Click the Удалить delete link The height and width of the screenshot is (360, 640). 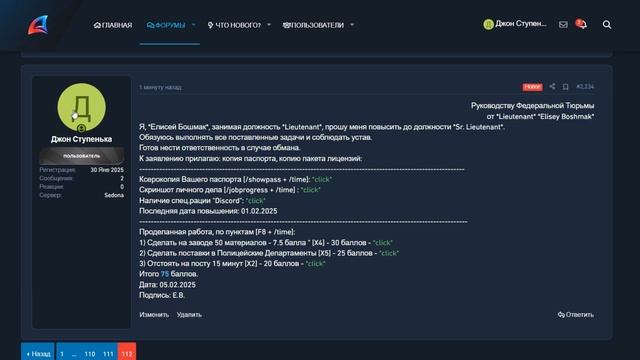(x=189, y=315)
